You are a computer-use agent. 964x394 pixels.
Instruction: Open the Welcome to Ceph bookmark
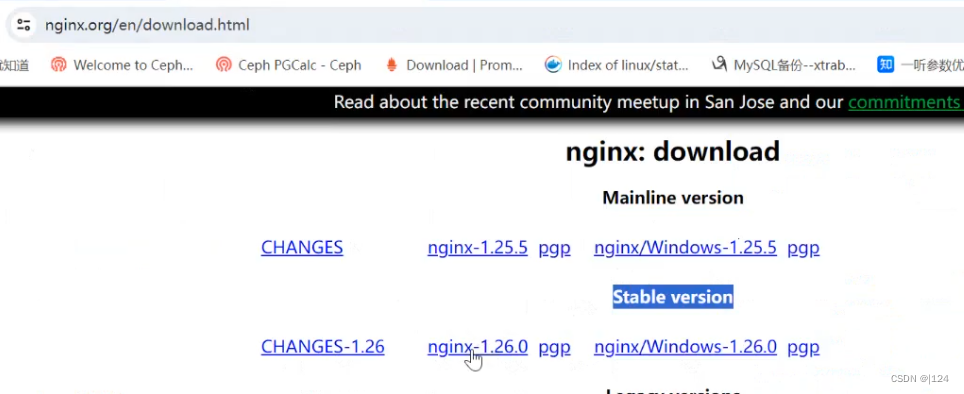click(x=122, y=65)
